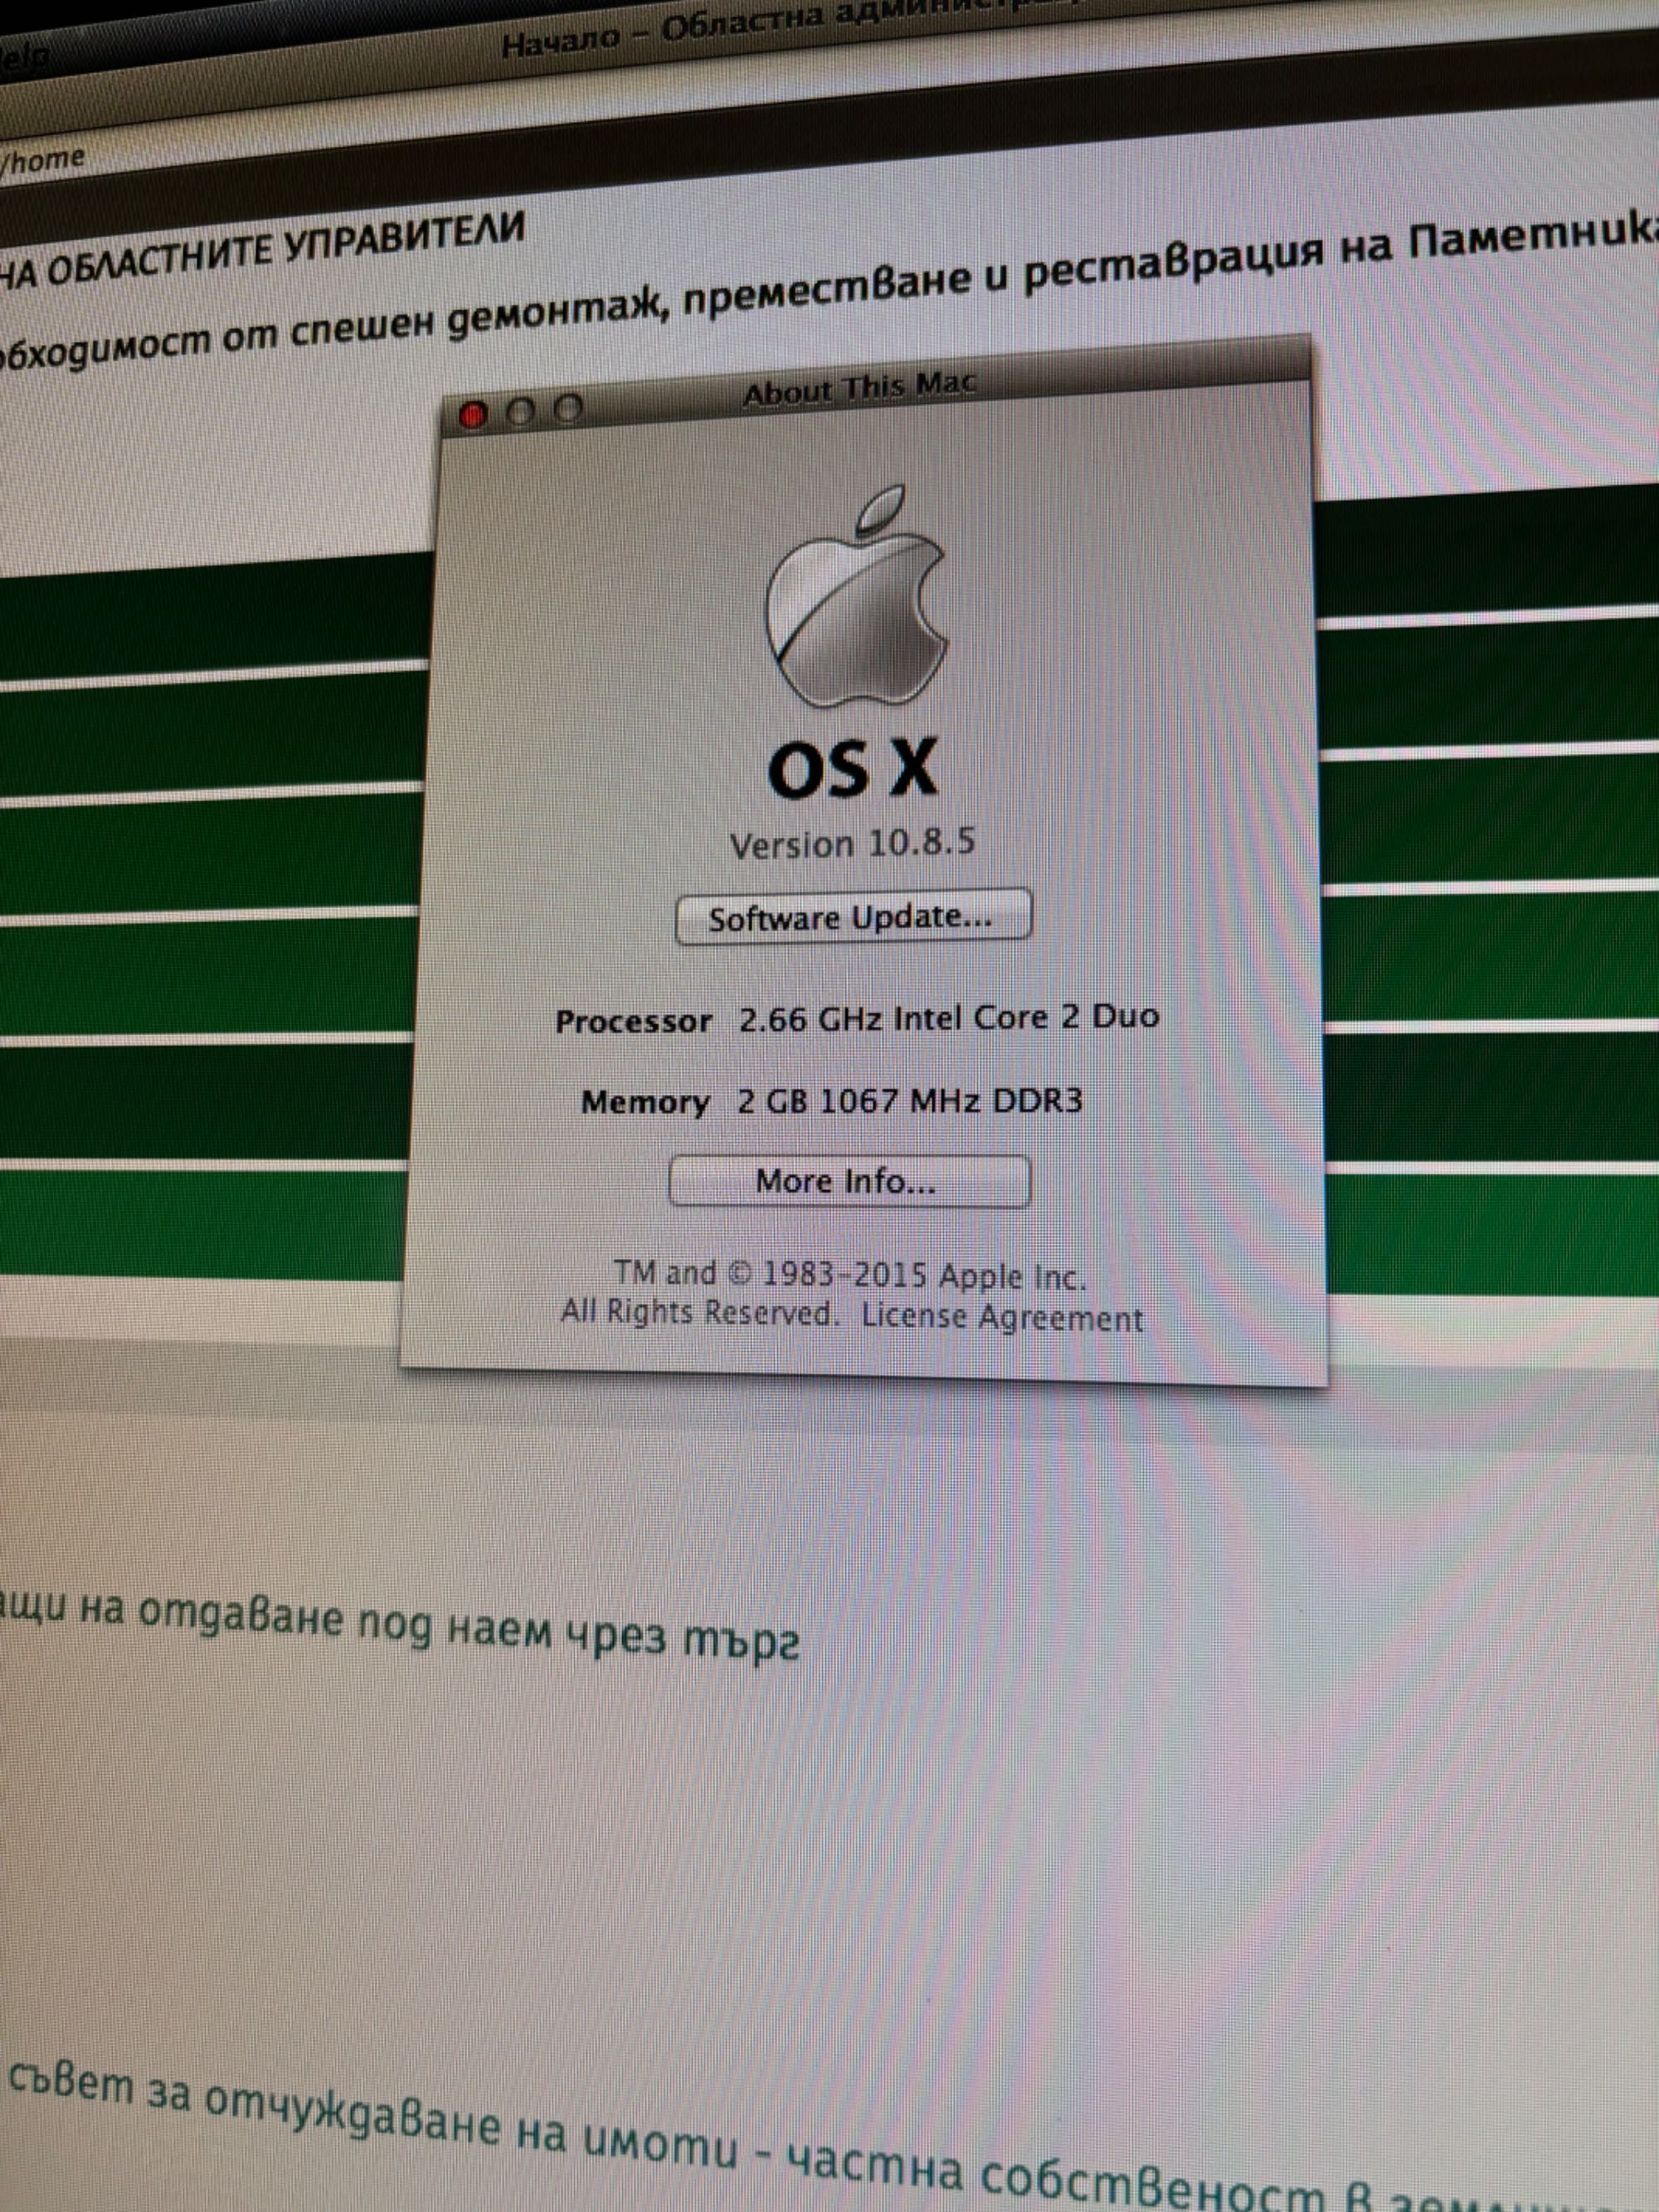Click the Memory label
This screenshot has height=2212, width=1659.
pyautogui.click(x=645, y=1102)
